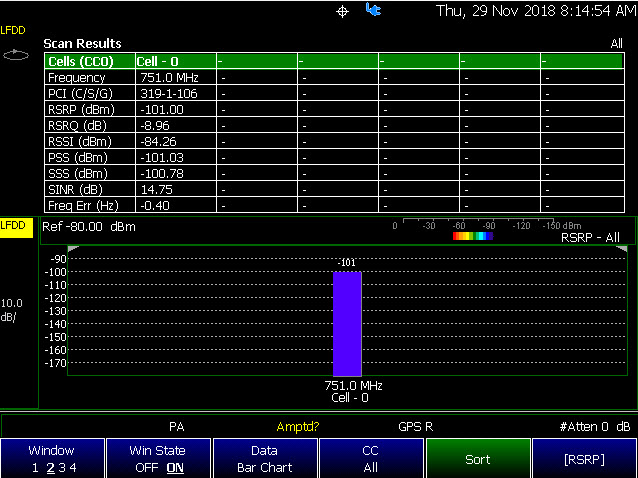Click the yellow Amptd? warning indicator
The width and height of the screenshot is (638, 478).
(298, 427)
